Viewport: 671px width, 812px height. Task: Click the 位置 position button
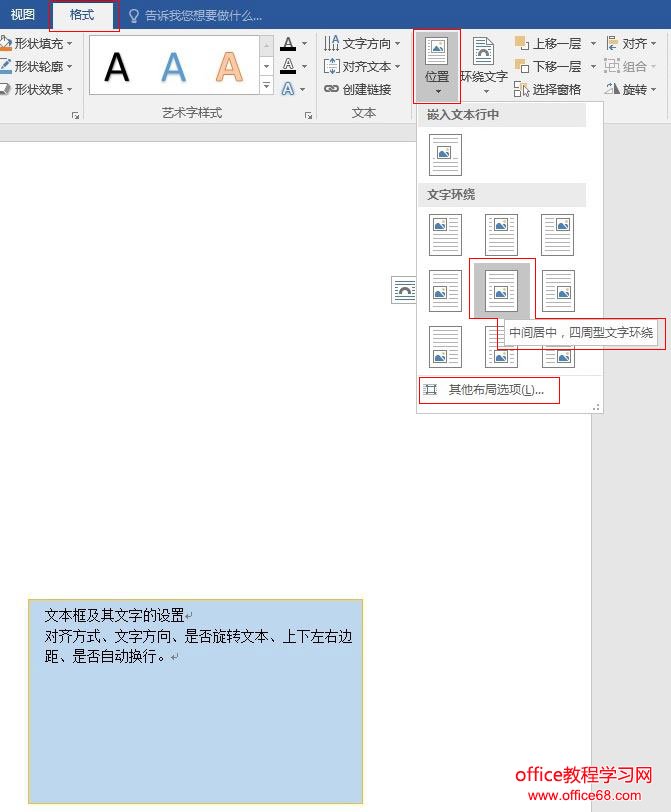(x=437, y=66)
